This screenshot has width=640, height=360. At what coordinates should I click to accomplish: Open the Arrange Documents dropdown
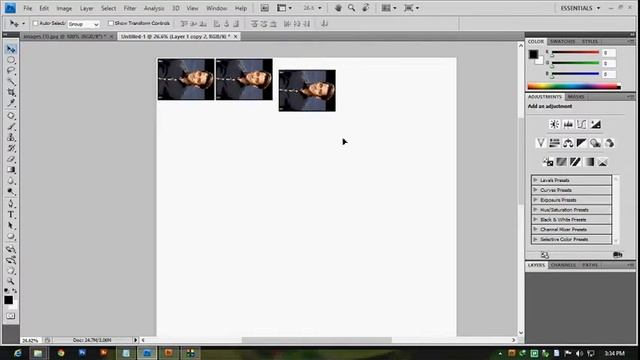[x=389, y=8]
